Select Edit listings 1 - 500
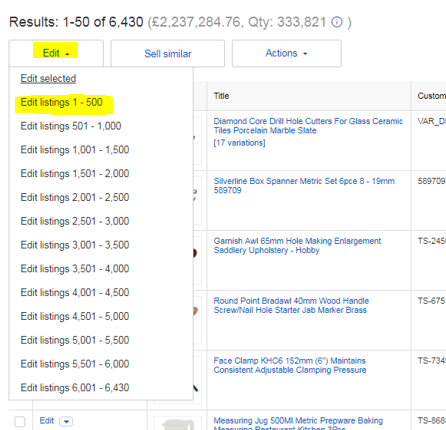This screenshot has height=430, width=446. 62,102
